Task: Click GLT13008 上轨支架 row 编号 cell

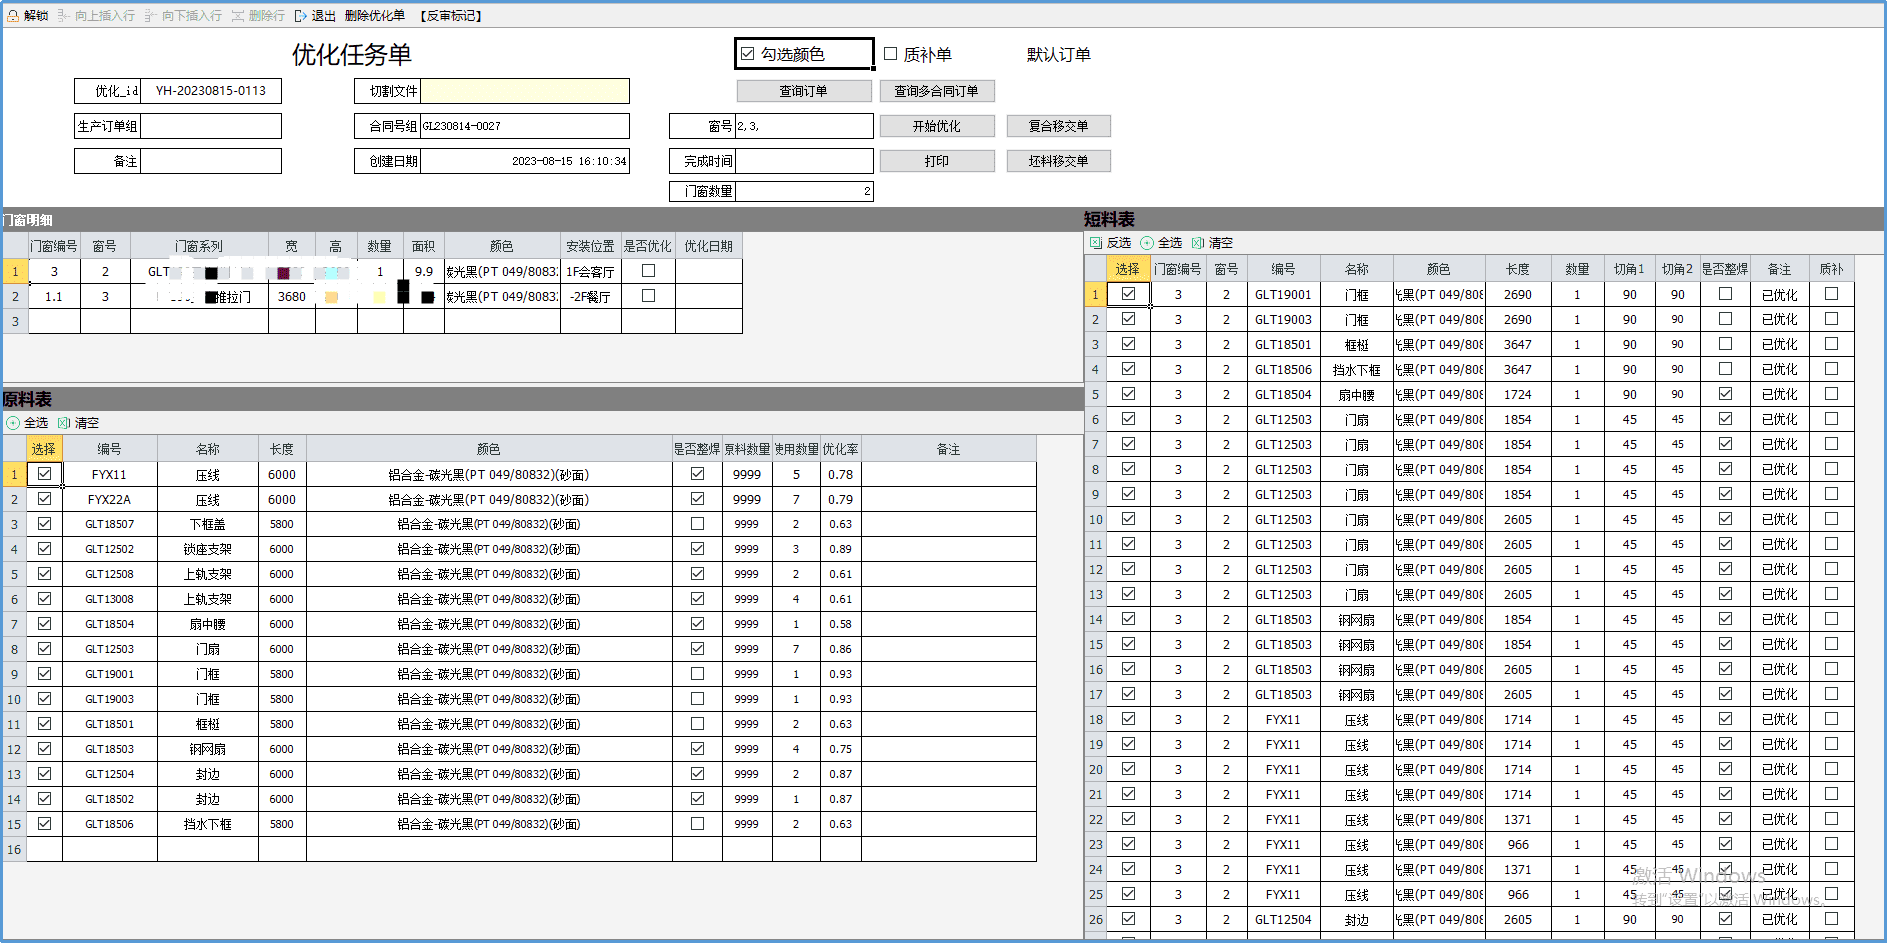Action: click(110, 599)
